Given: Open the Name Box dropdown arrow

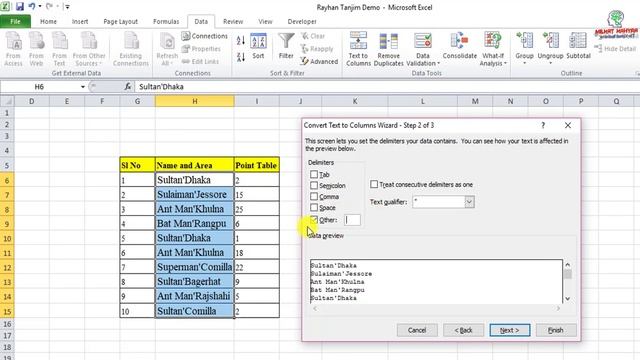Looking at the screenshot, I should tap(82, 87).
